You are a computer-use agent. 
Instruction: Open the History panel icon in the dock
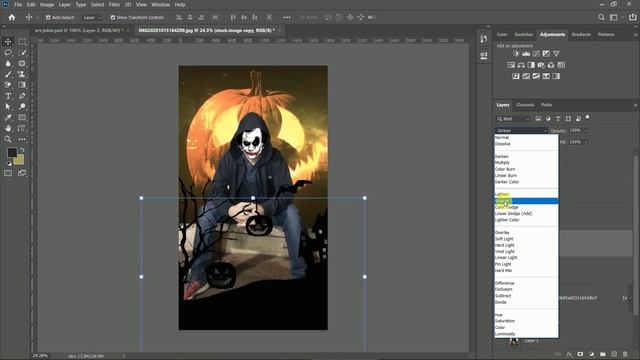pos(484,39)
